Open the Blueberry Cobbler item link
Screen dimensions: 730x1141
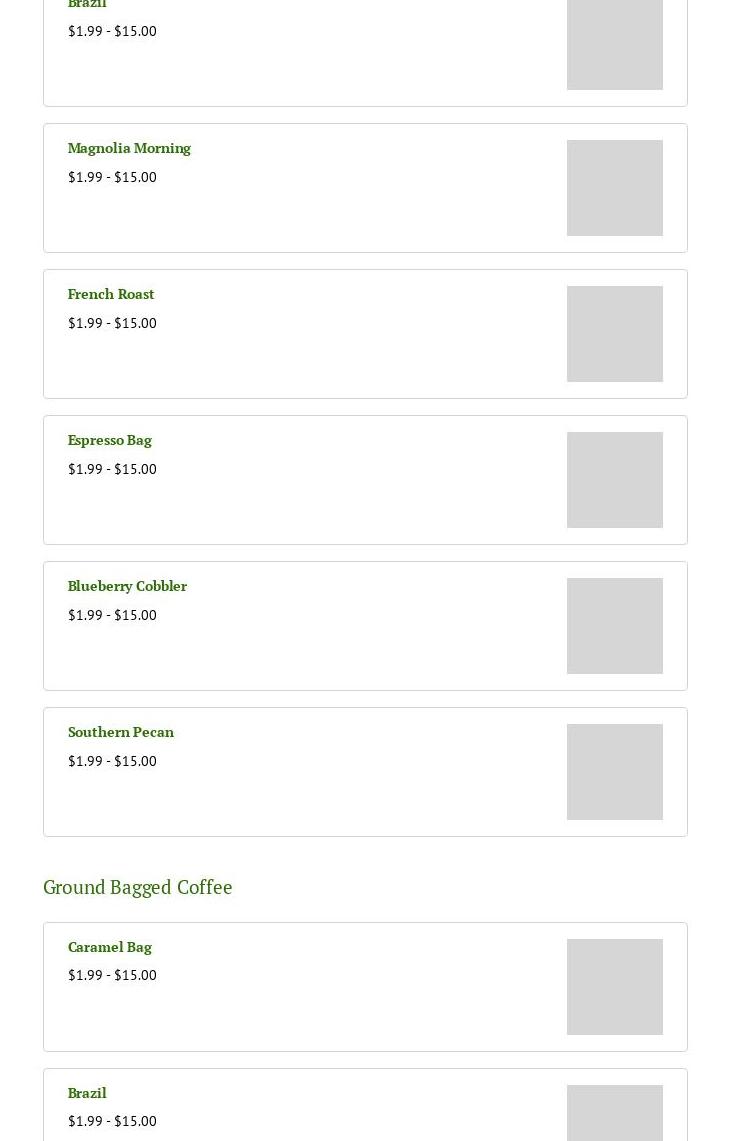127,586
